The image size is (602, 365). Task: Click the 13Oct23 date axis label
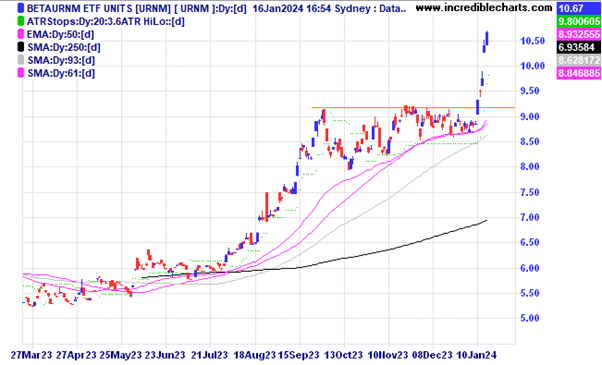343,355
